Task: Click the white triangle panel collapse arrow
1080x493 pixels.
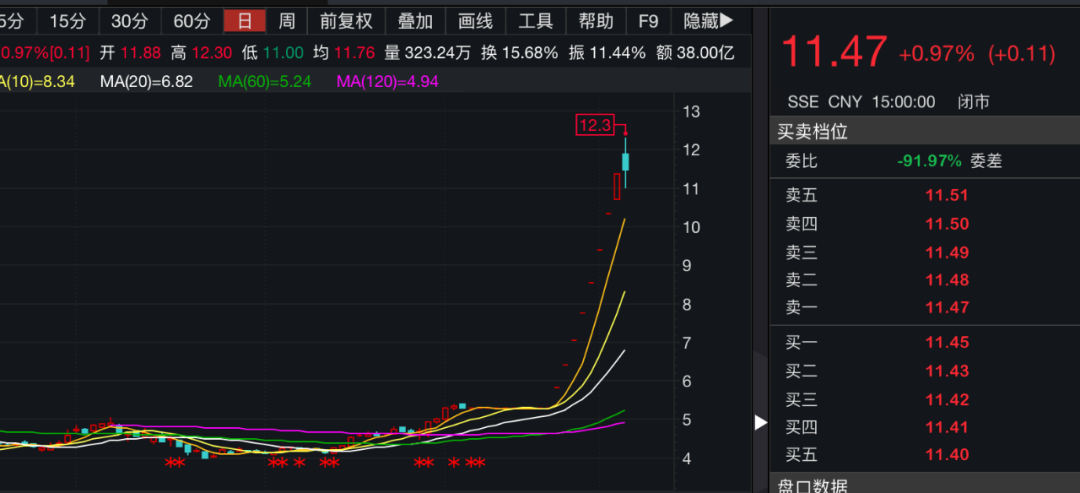Action: [x=760, y=423]
